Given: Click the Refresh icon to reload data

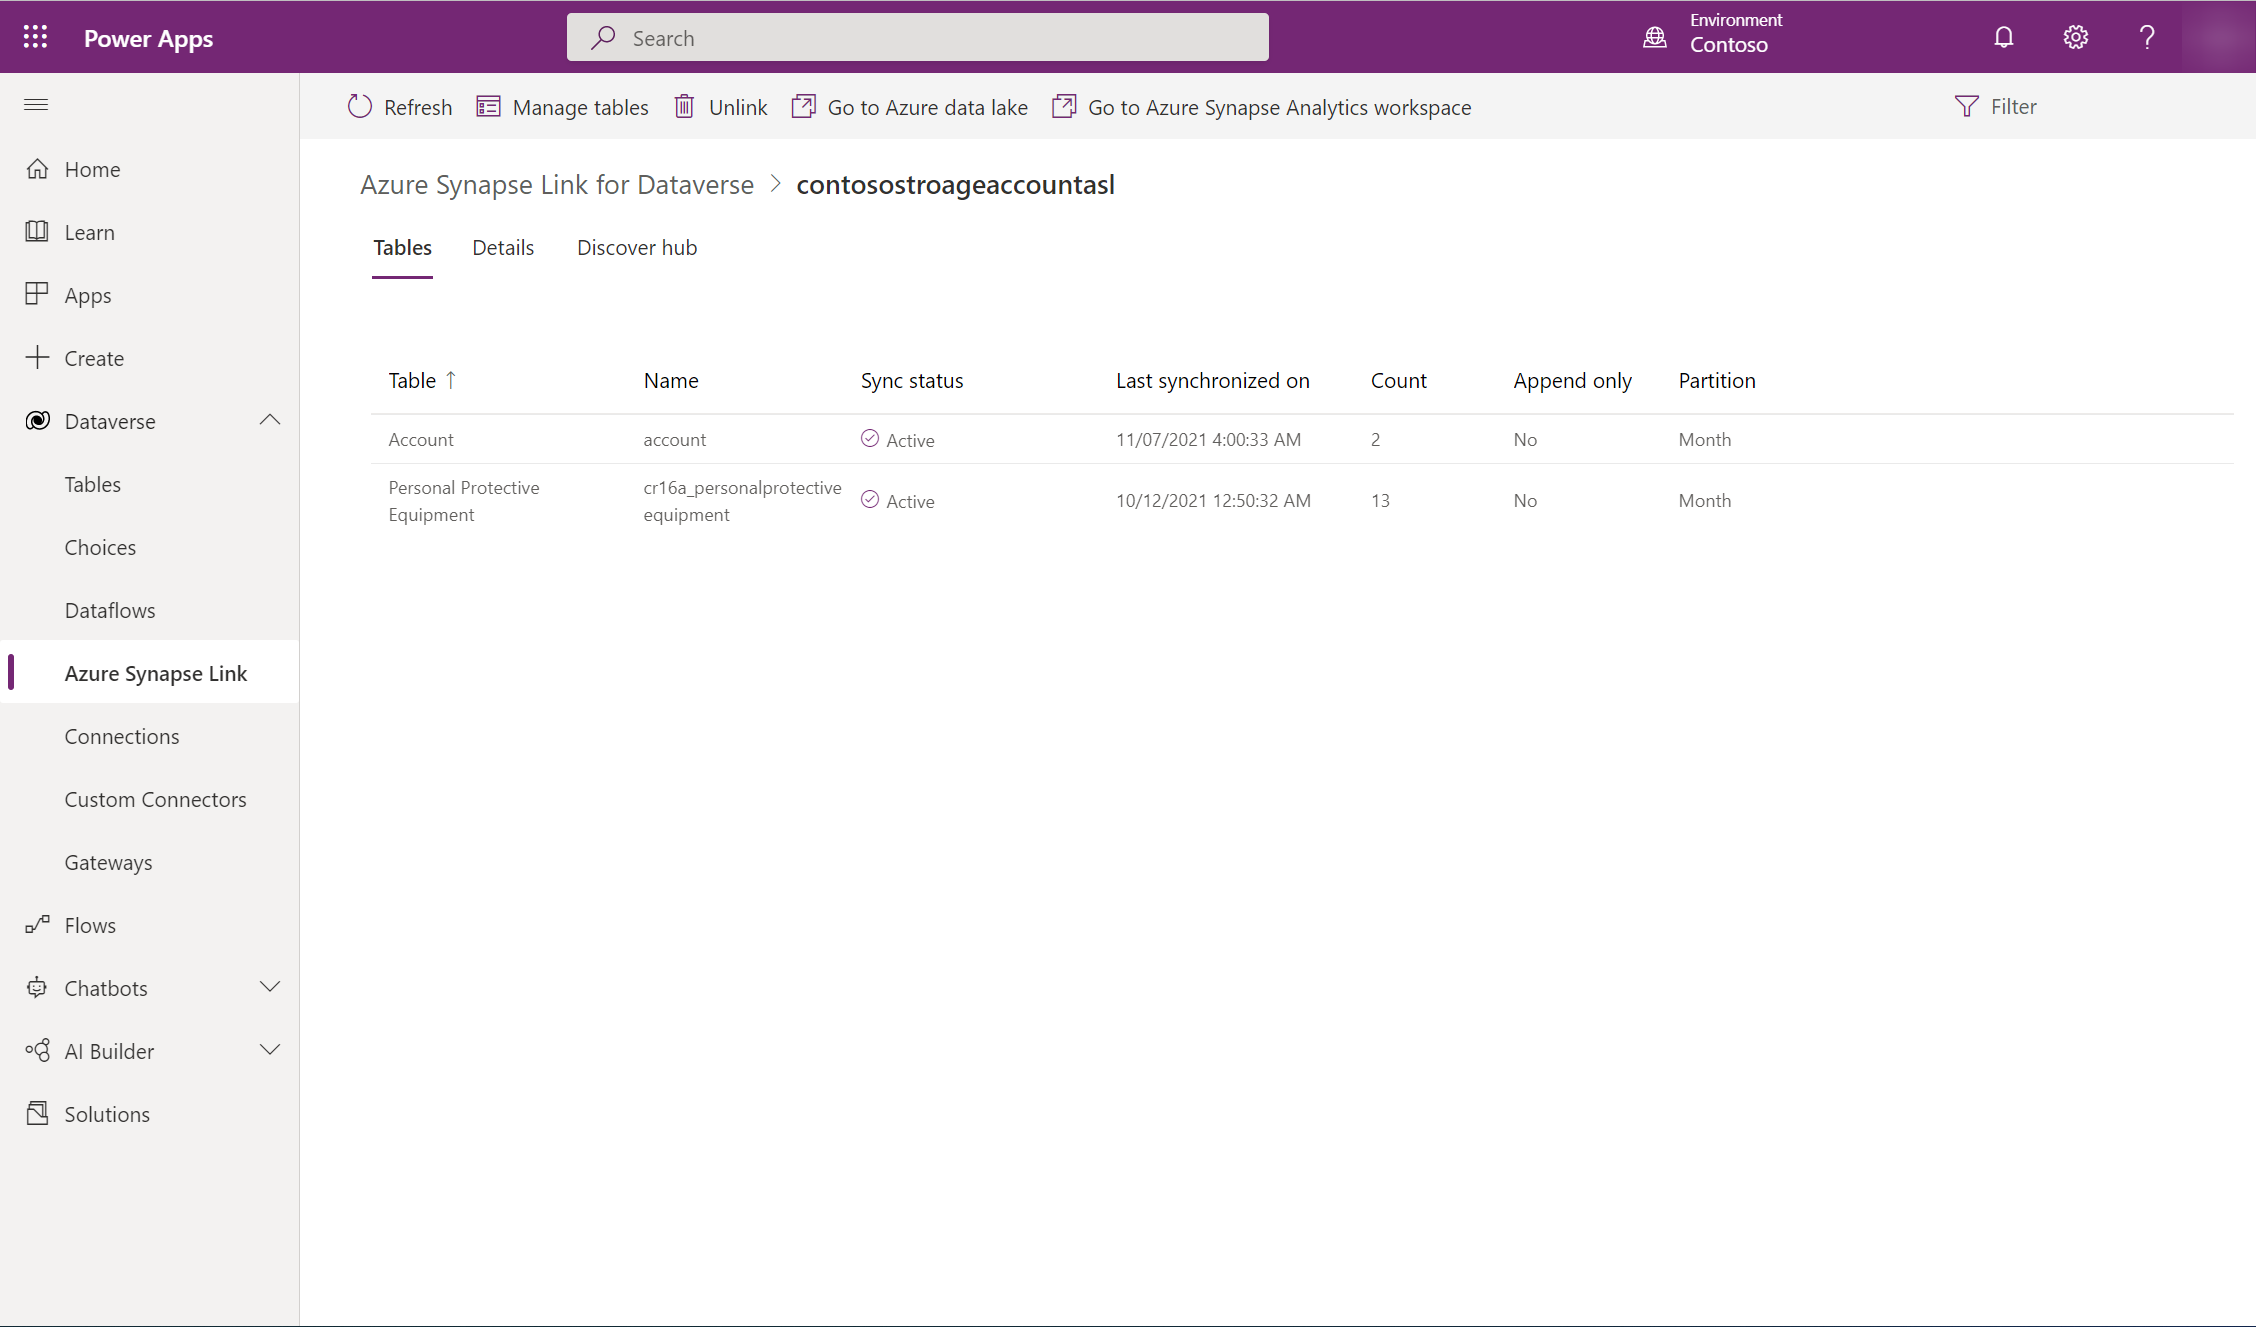Looking at the screenshot, I should point(360,106).
